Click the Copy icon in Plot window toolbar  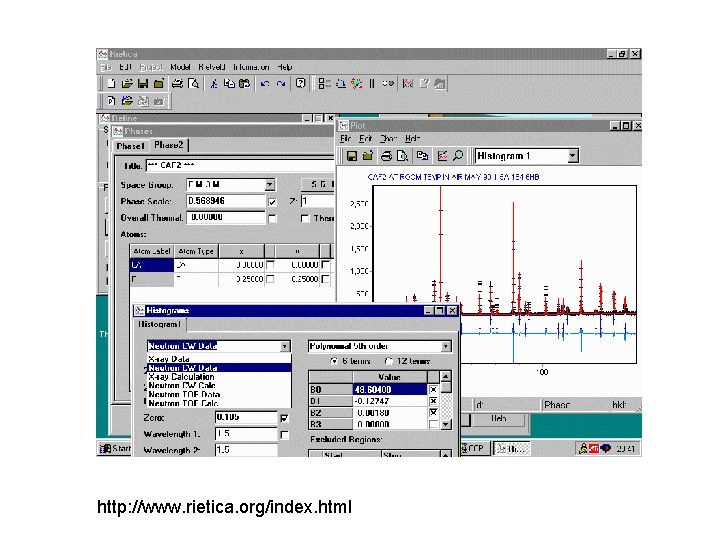(x=422, y=156)
